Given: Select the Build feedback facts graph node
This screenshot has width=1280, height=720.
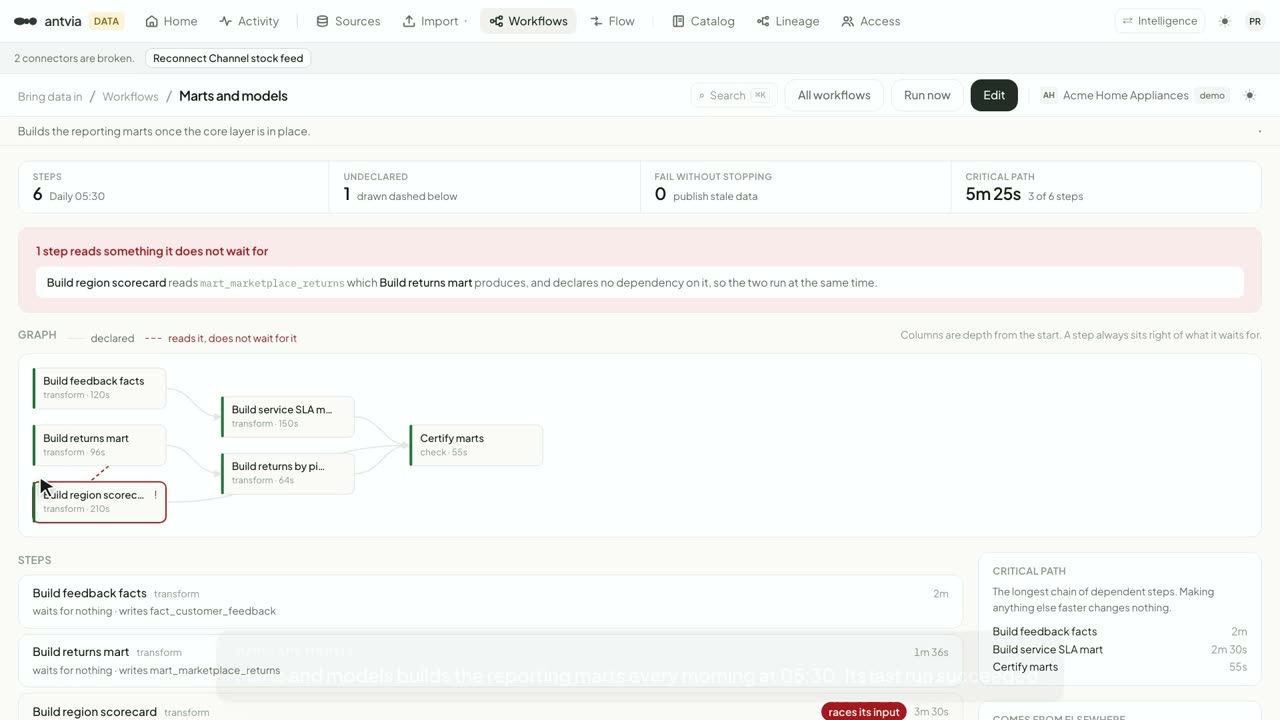Looking at the screenshot, I should 99,388.
